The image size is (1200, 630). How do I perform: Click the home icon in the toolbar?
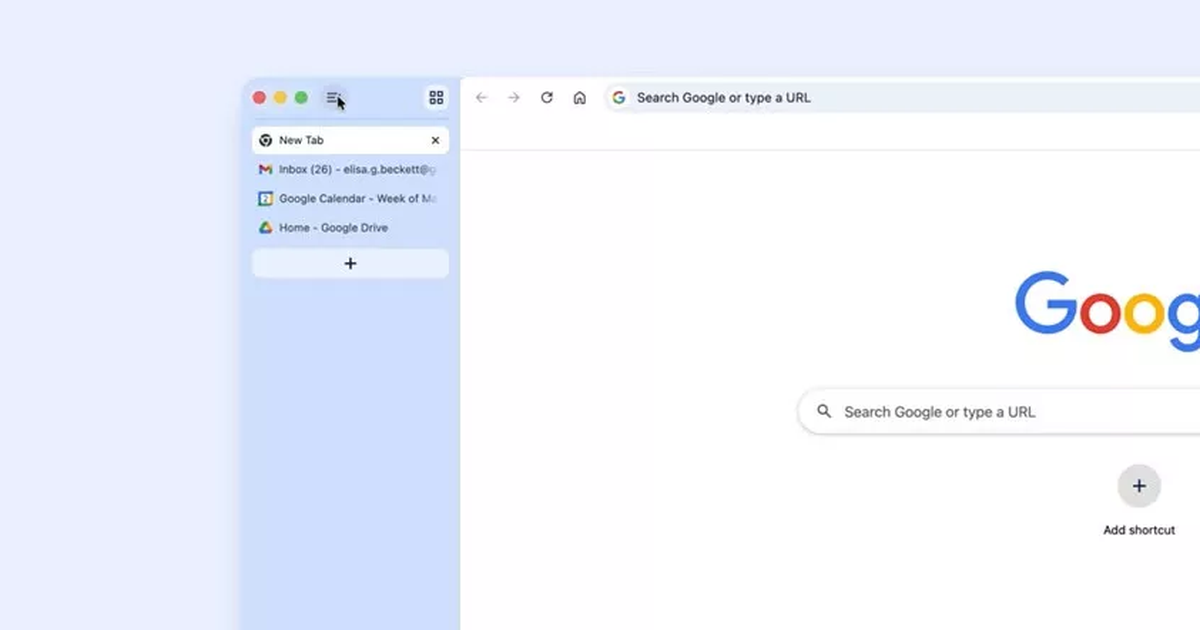(x=580, y=97)
